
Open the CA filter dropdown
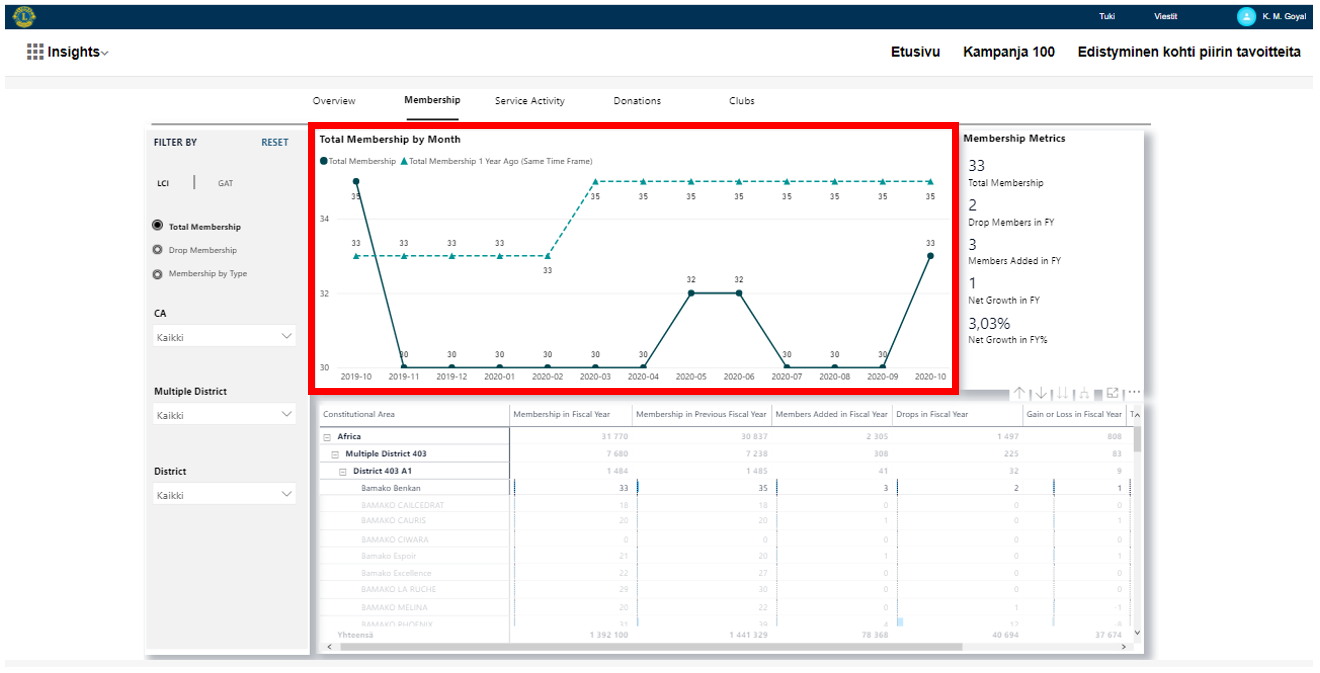tap(224, 337)
